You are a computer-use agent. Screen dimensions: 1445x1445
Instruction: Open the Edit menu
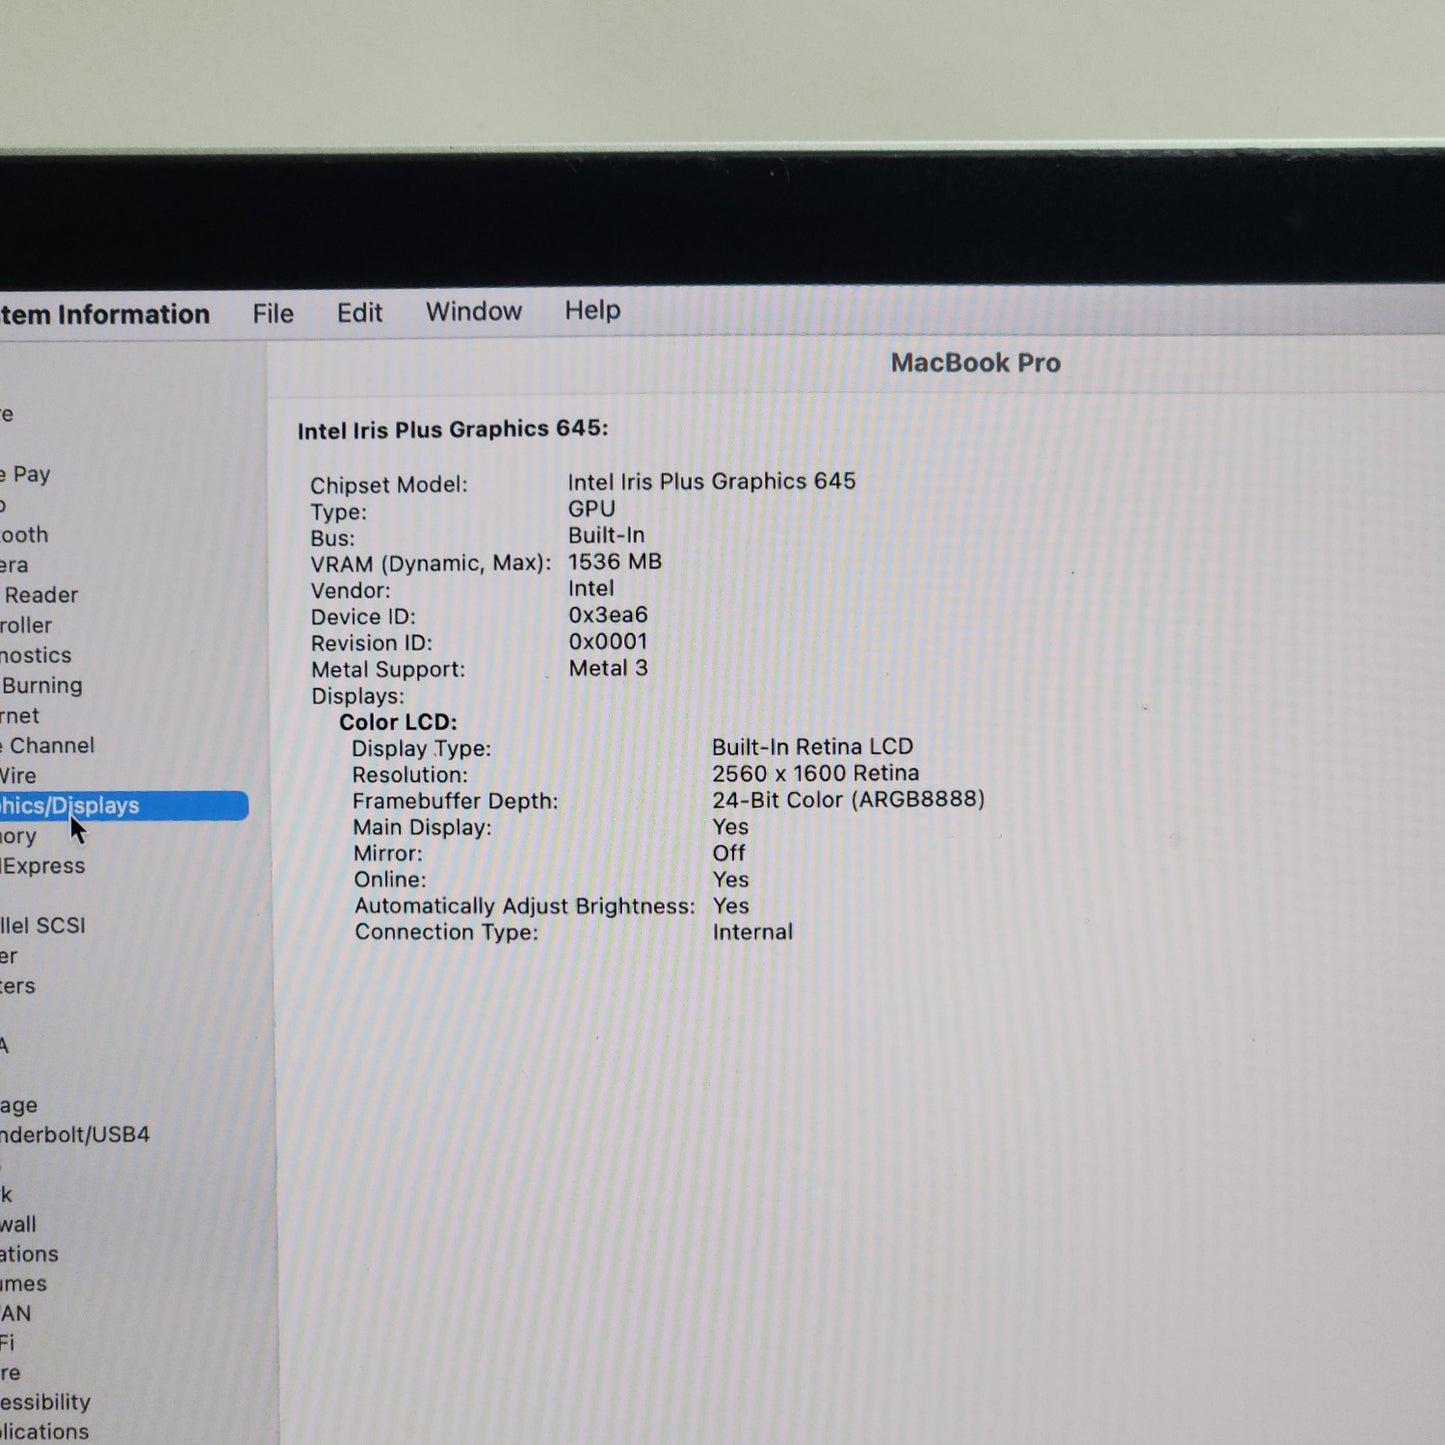click(359, 313)
